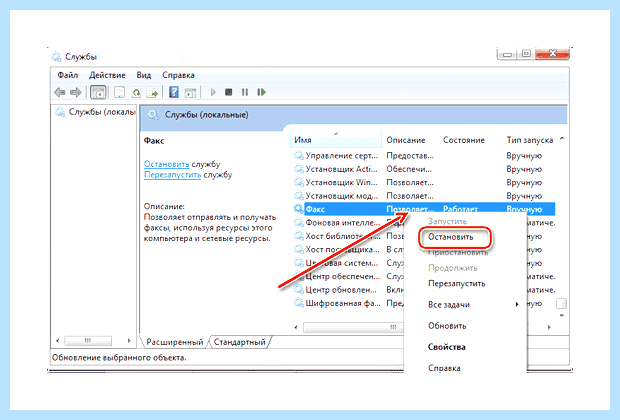Click the Факс service gear icon
620x420 pixels.
tap(298, 209)
